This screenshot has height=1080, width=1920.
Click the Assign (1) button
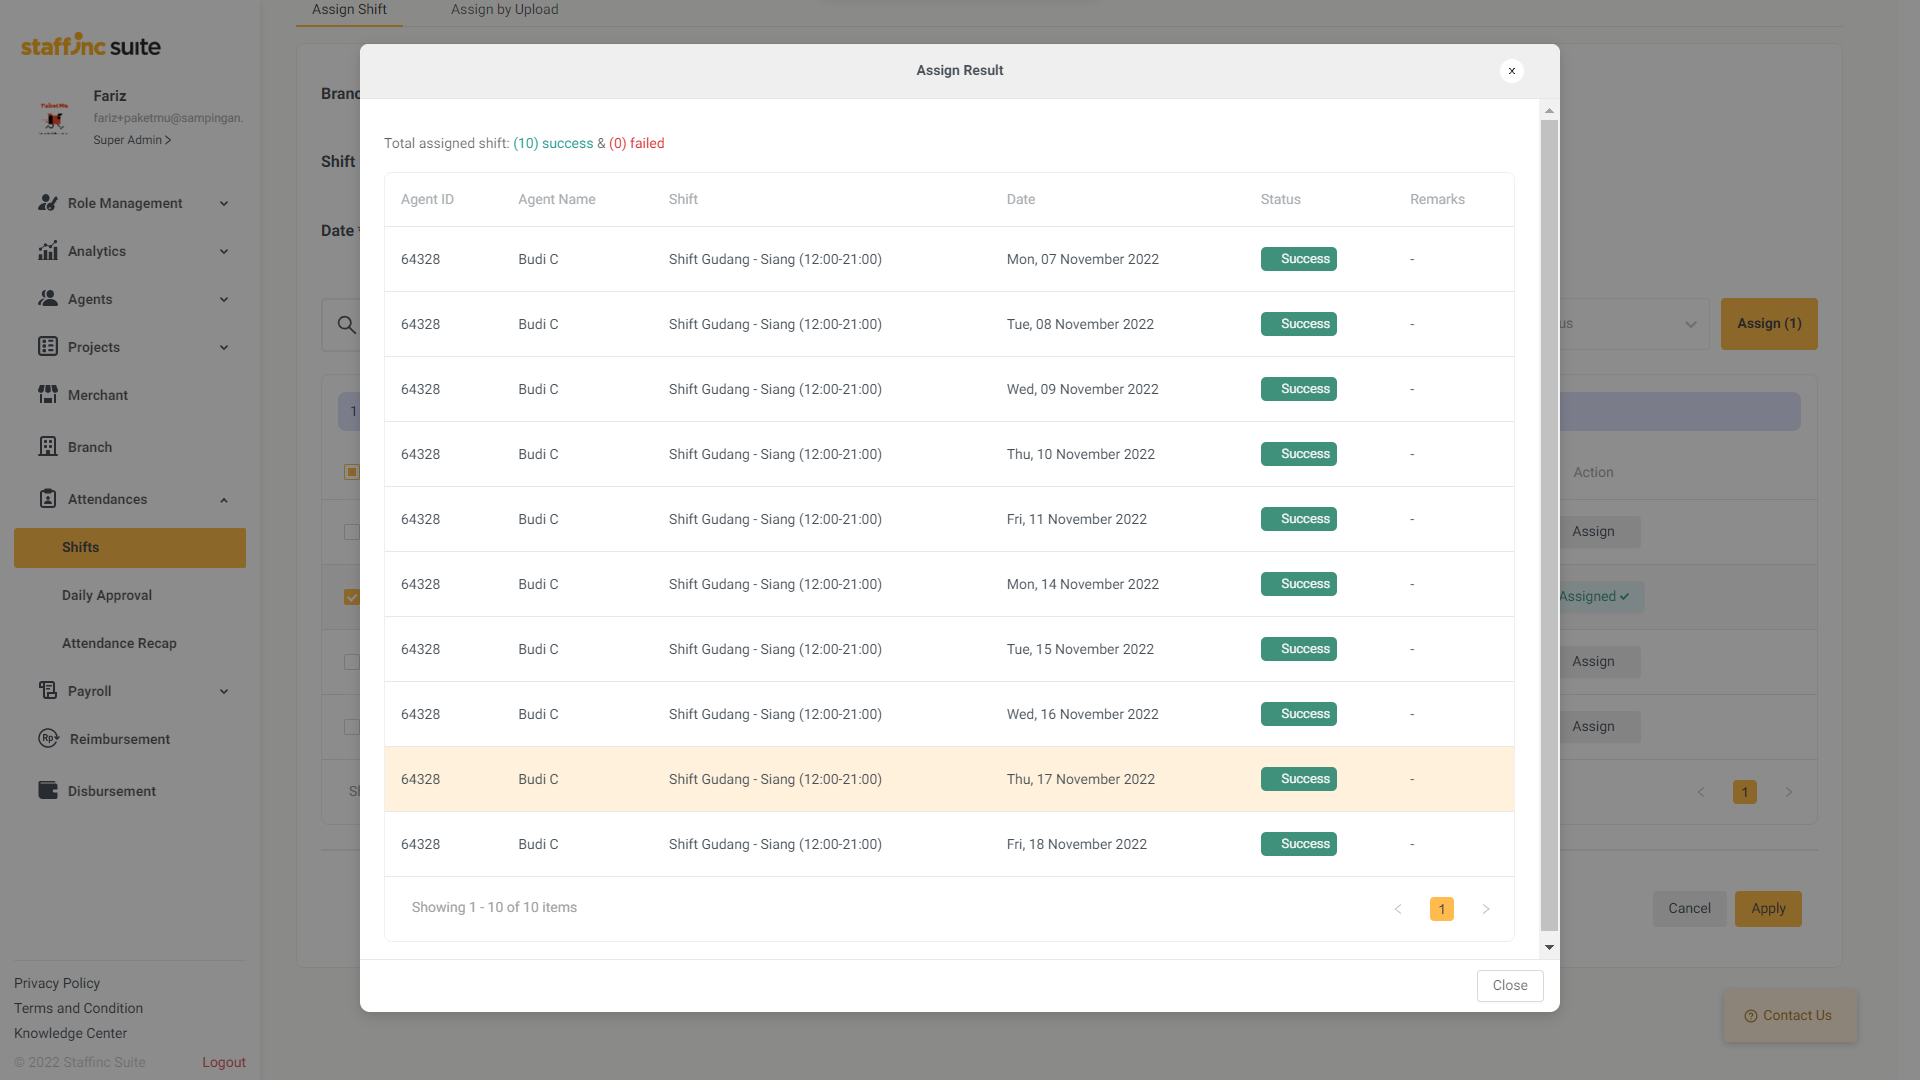(1768, 324)
